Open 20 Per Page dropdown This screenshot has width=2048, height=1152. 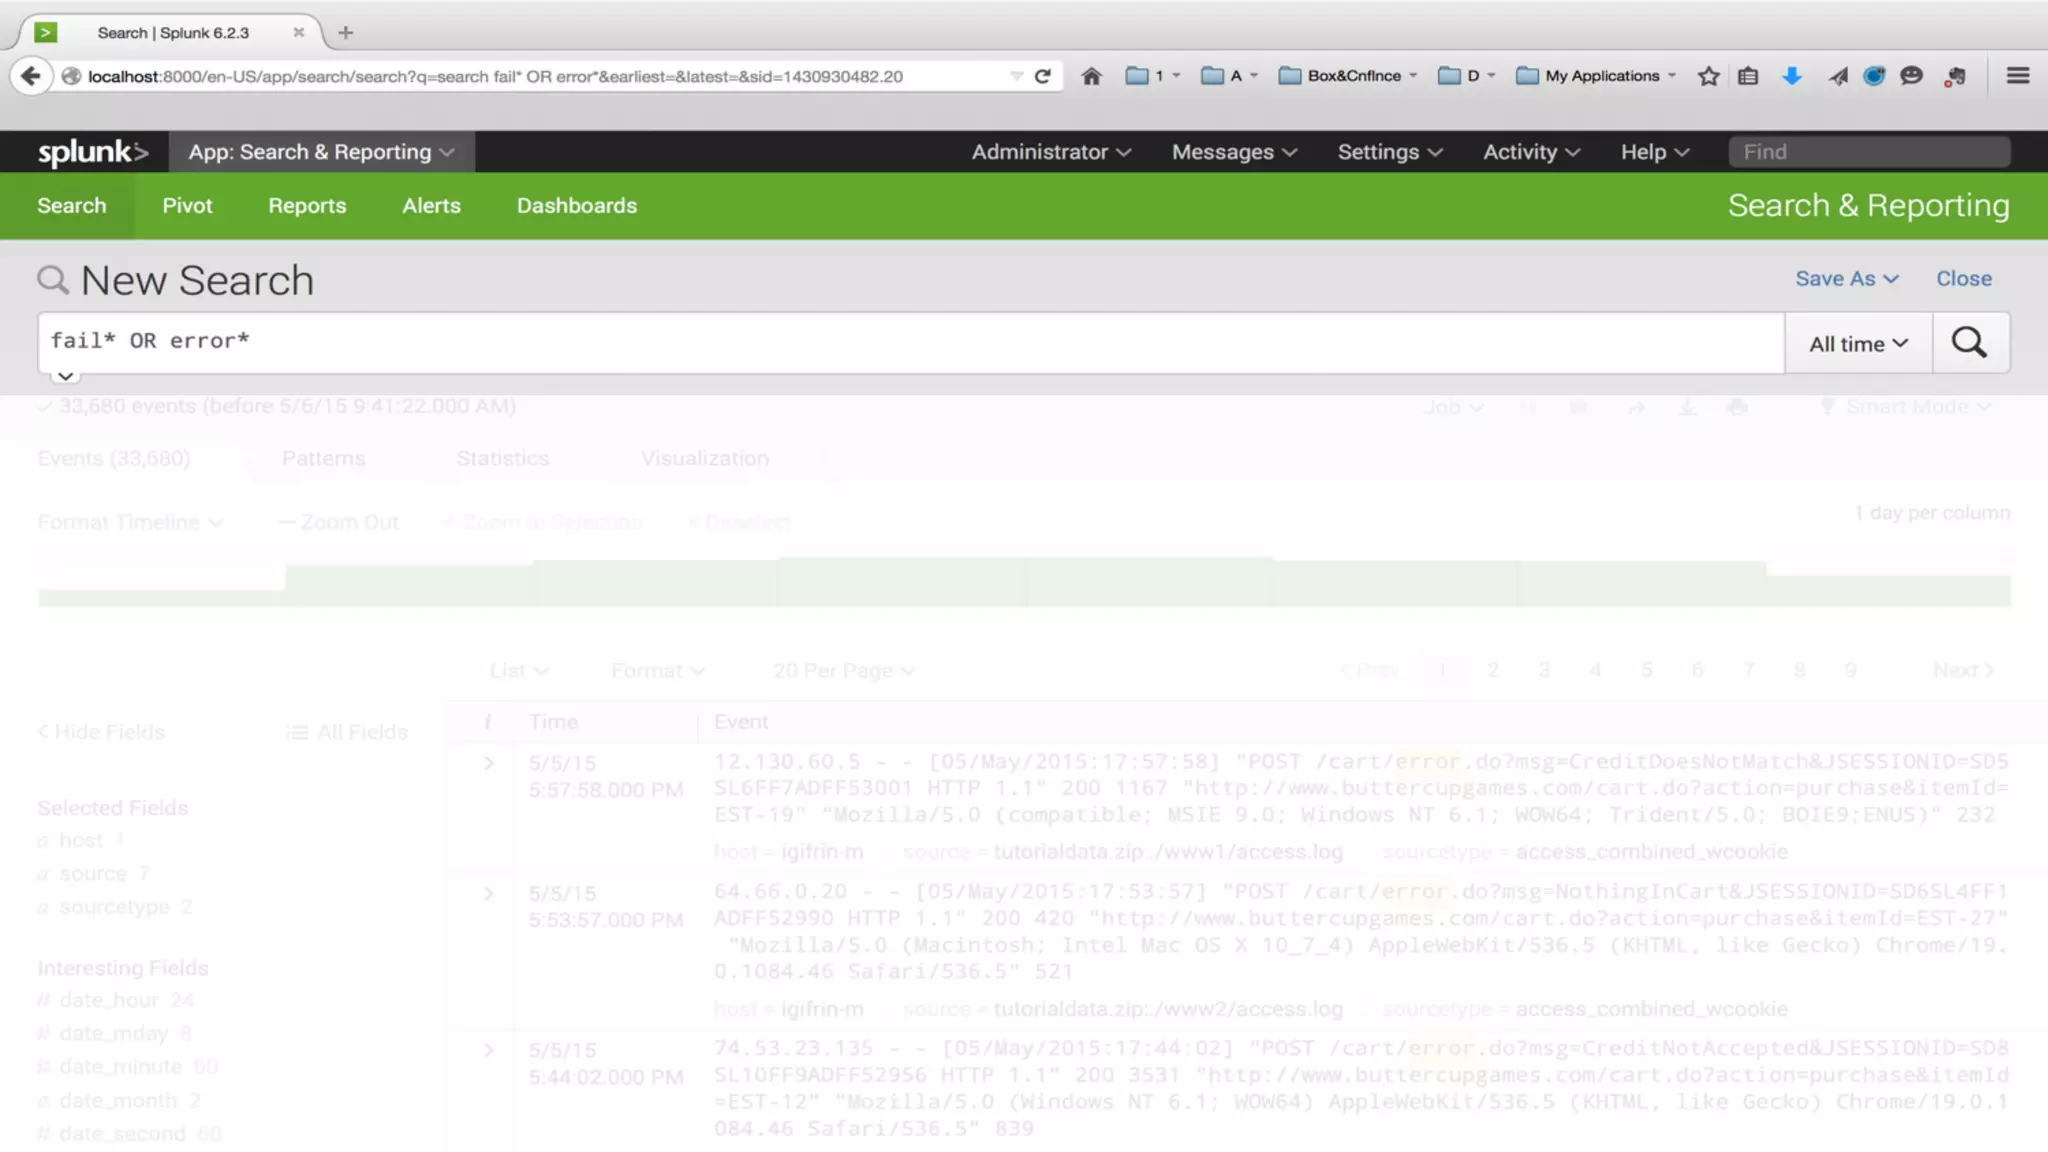click(843, 670)
